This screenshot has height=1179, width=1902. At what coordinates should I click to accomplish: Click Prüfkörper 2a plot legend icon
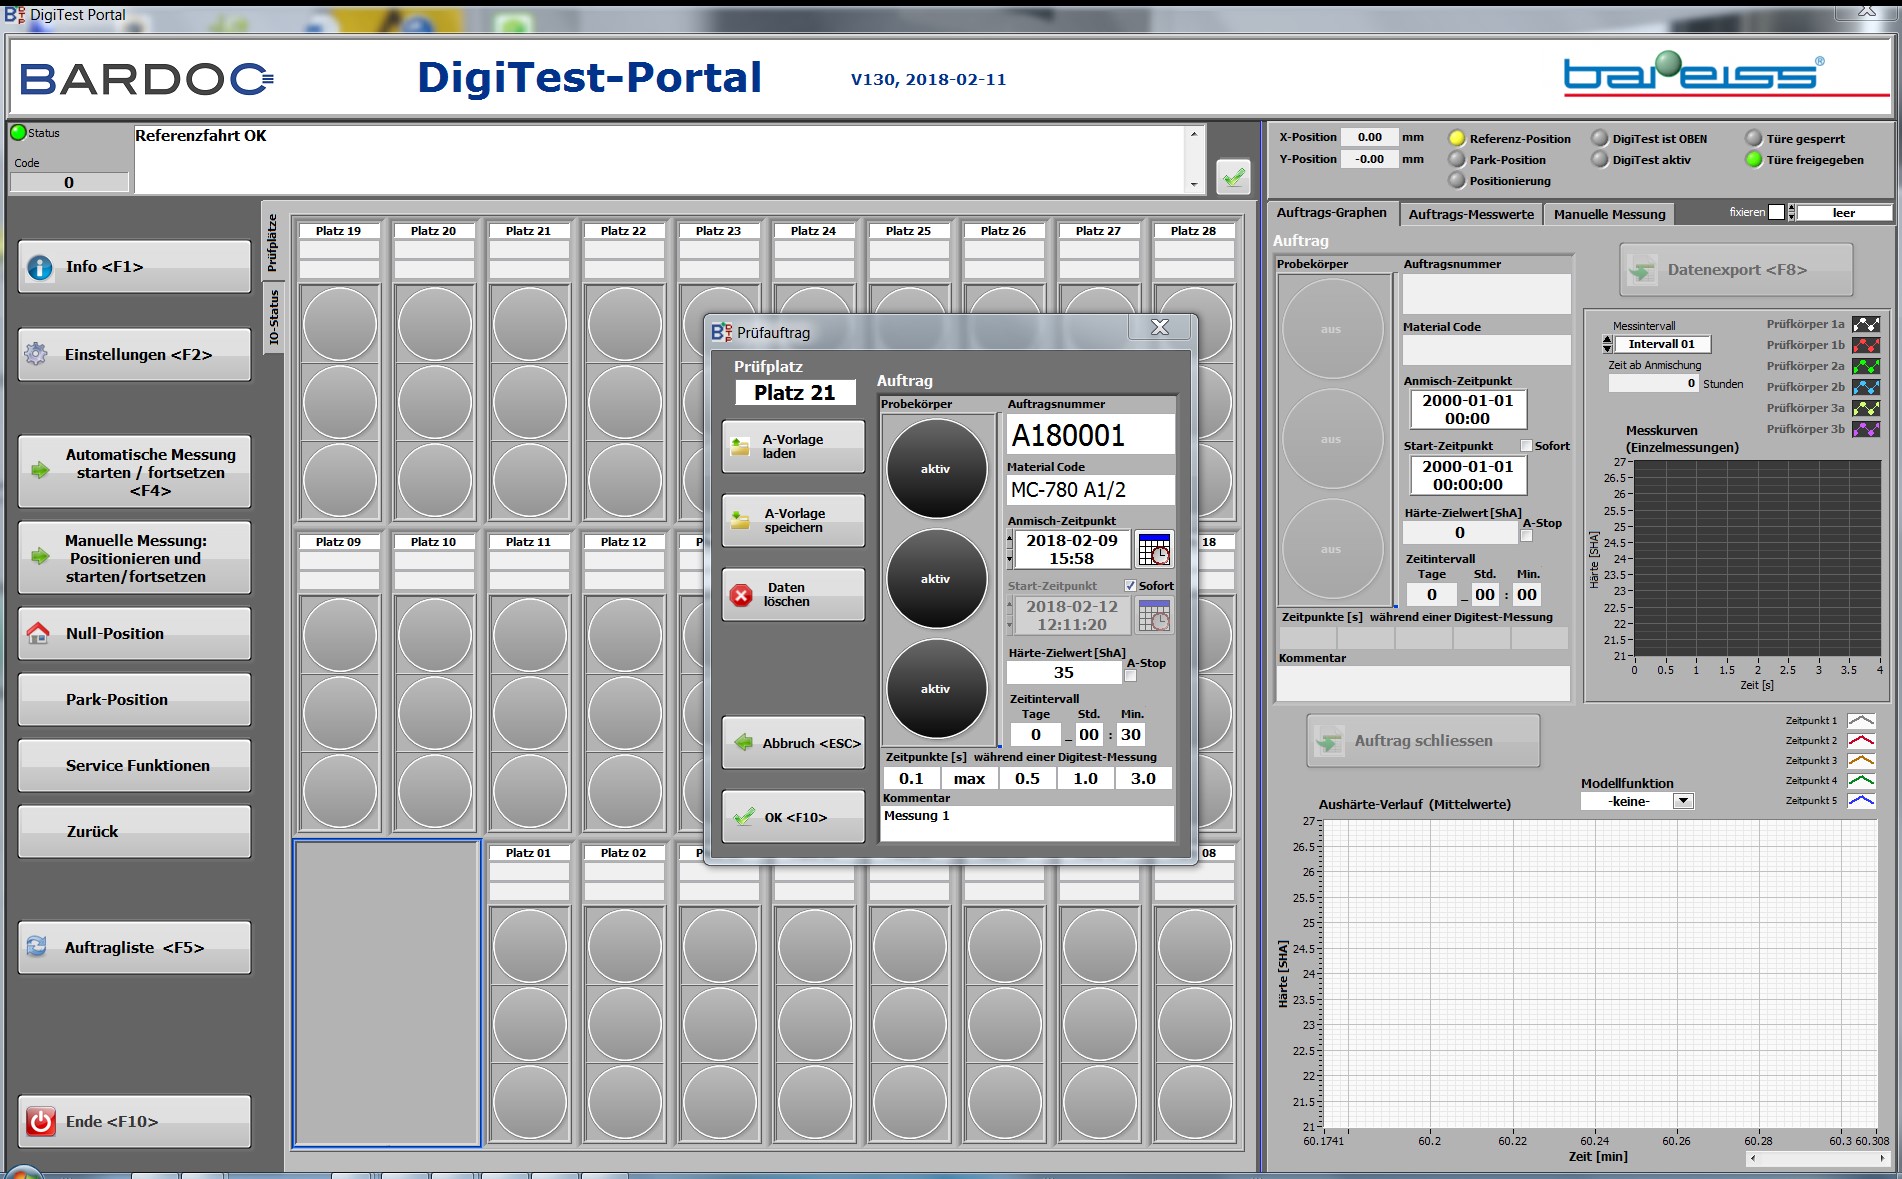click(1866, 366)
